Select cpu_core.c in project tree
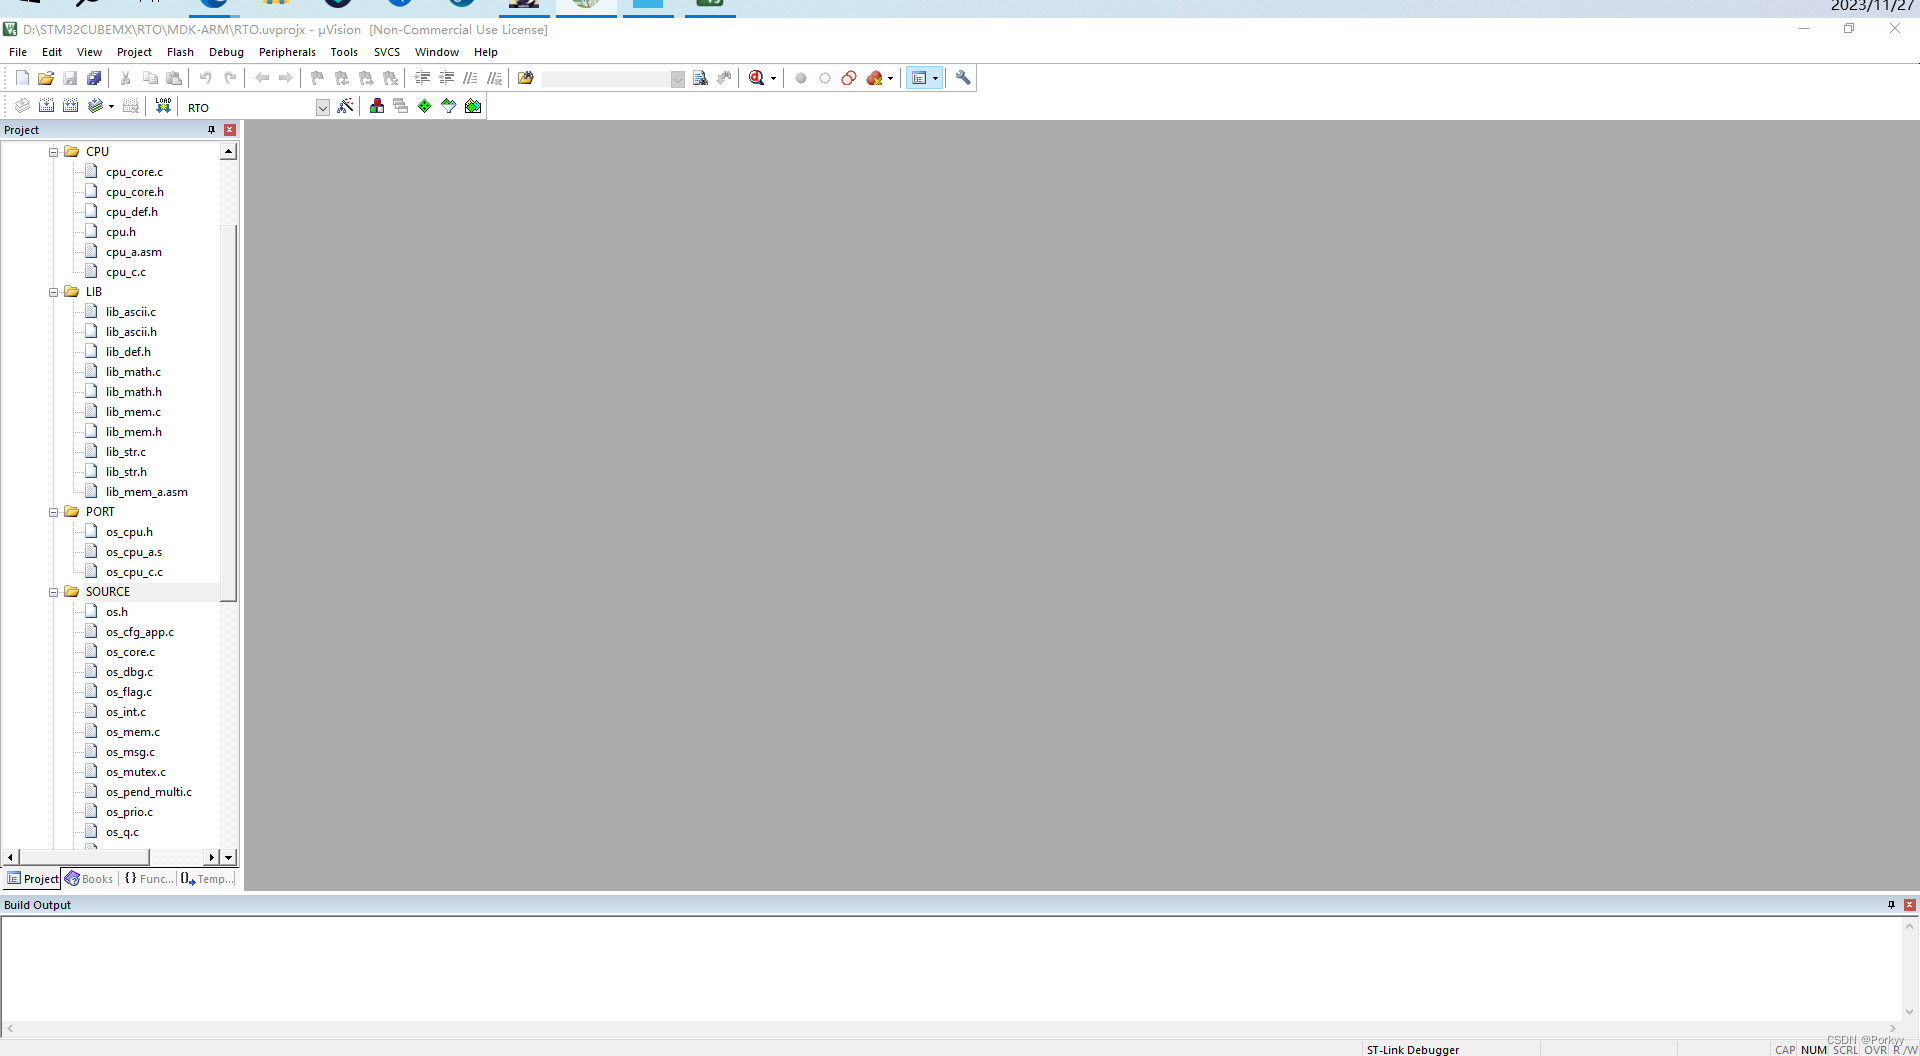Screen dimensions: 1920x1056 pos(134,172)
